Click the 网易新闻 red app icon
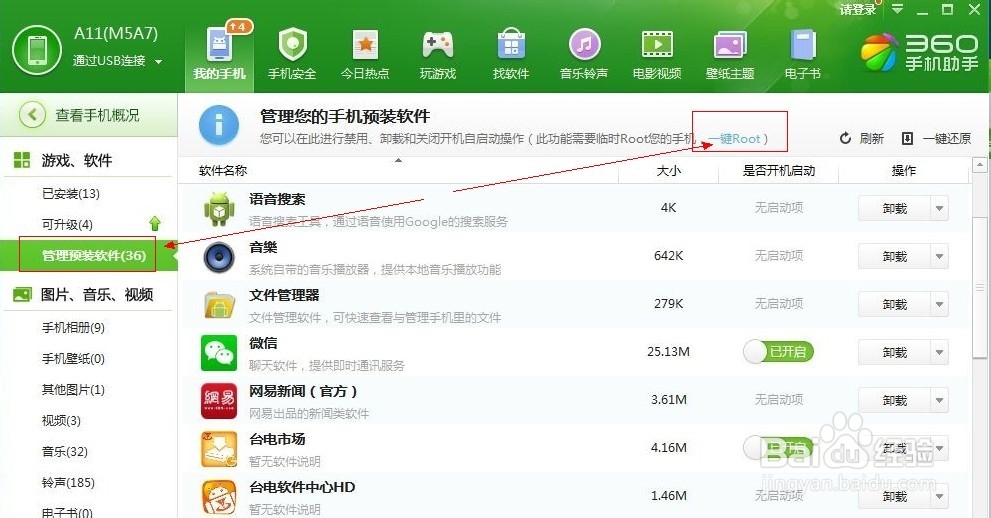This screenshot has width=991, height=518. pyautogui.click(x=219, y=401)
